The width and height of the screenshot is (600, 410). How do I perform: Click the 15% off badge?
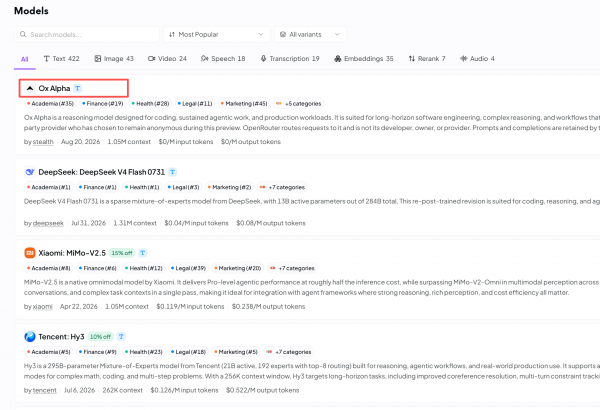[122, 253]
